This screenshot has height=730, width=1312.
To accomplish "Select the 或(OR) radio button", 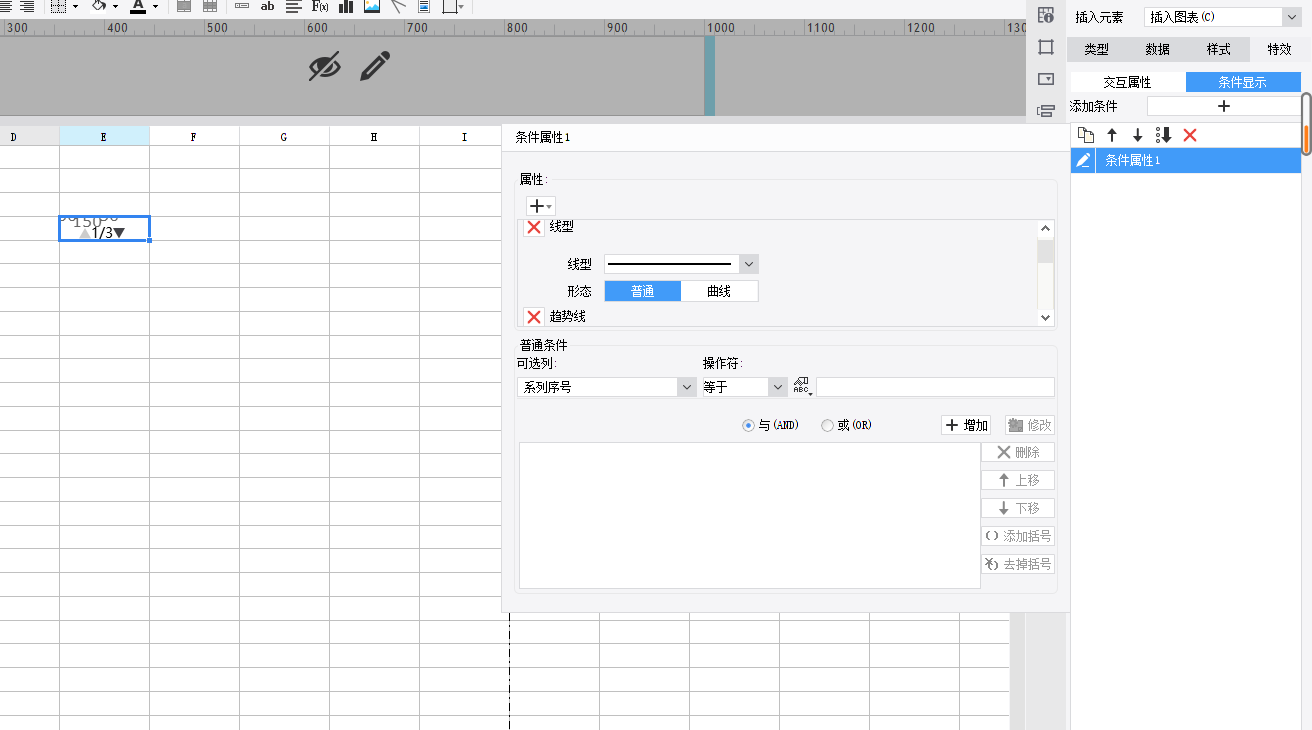I will pyautogui.click(x=827, y=425).
